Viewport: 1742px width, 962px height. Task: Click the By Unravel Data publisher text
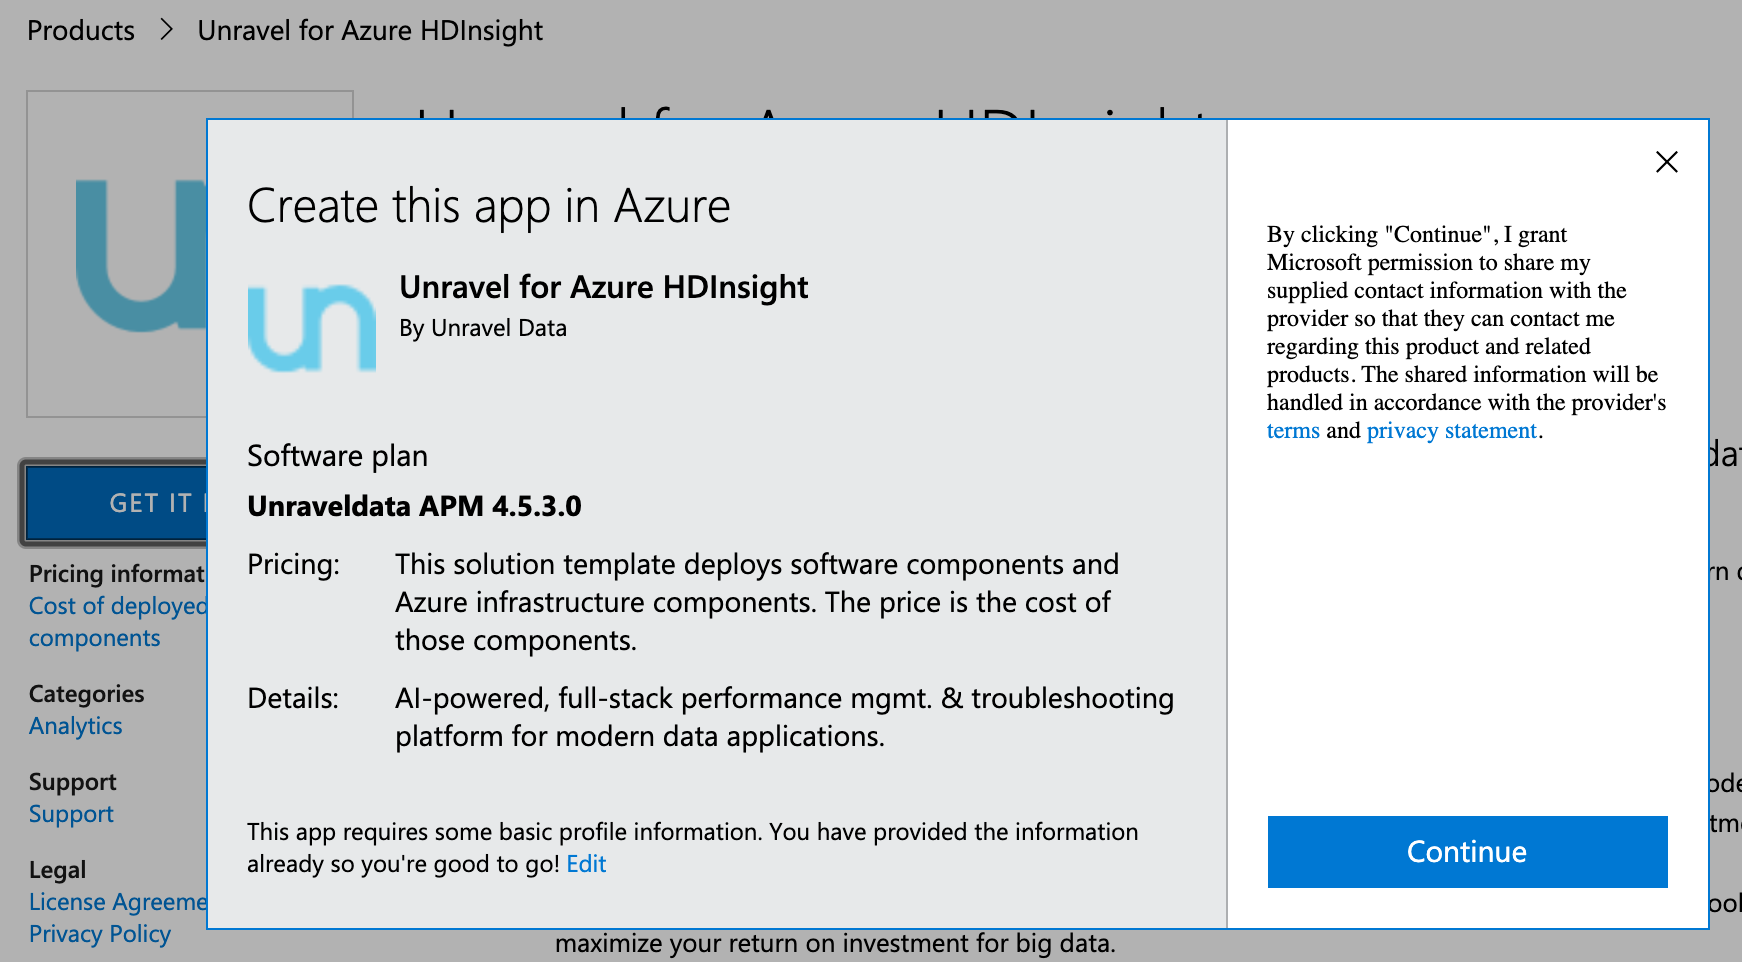483,328
